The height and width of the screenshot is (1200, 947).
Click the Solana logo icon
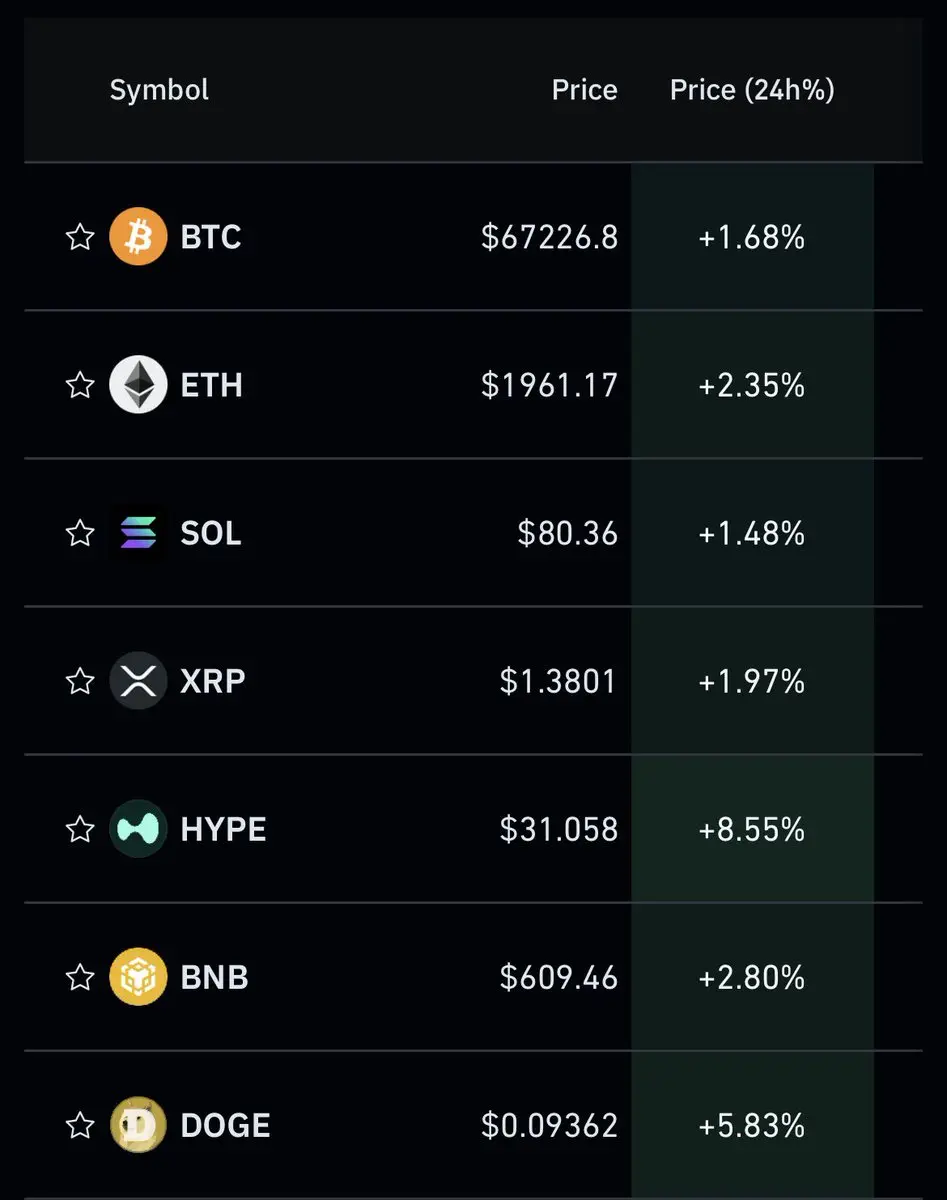click(x=138, y=533)
